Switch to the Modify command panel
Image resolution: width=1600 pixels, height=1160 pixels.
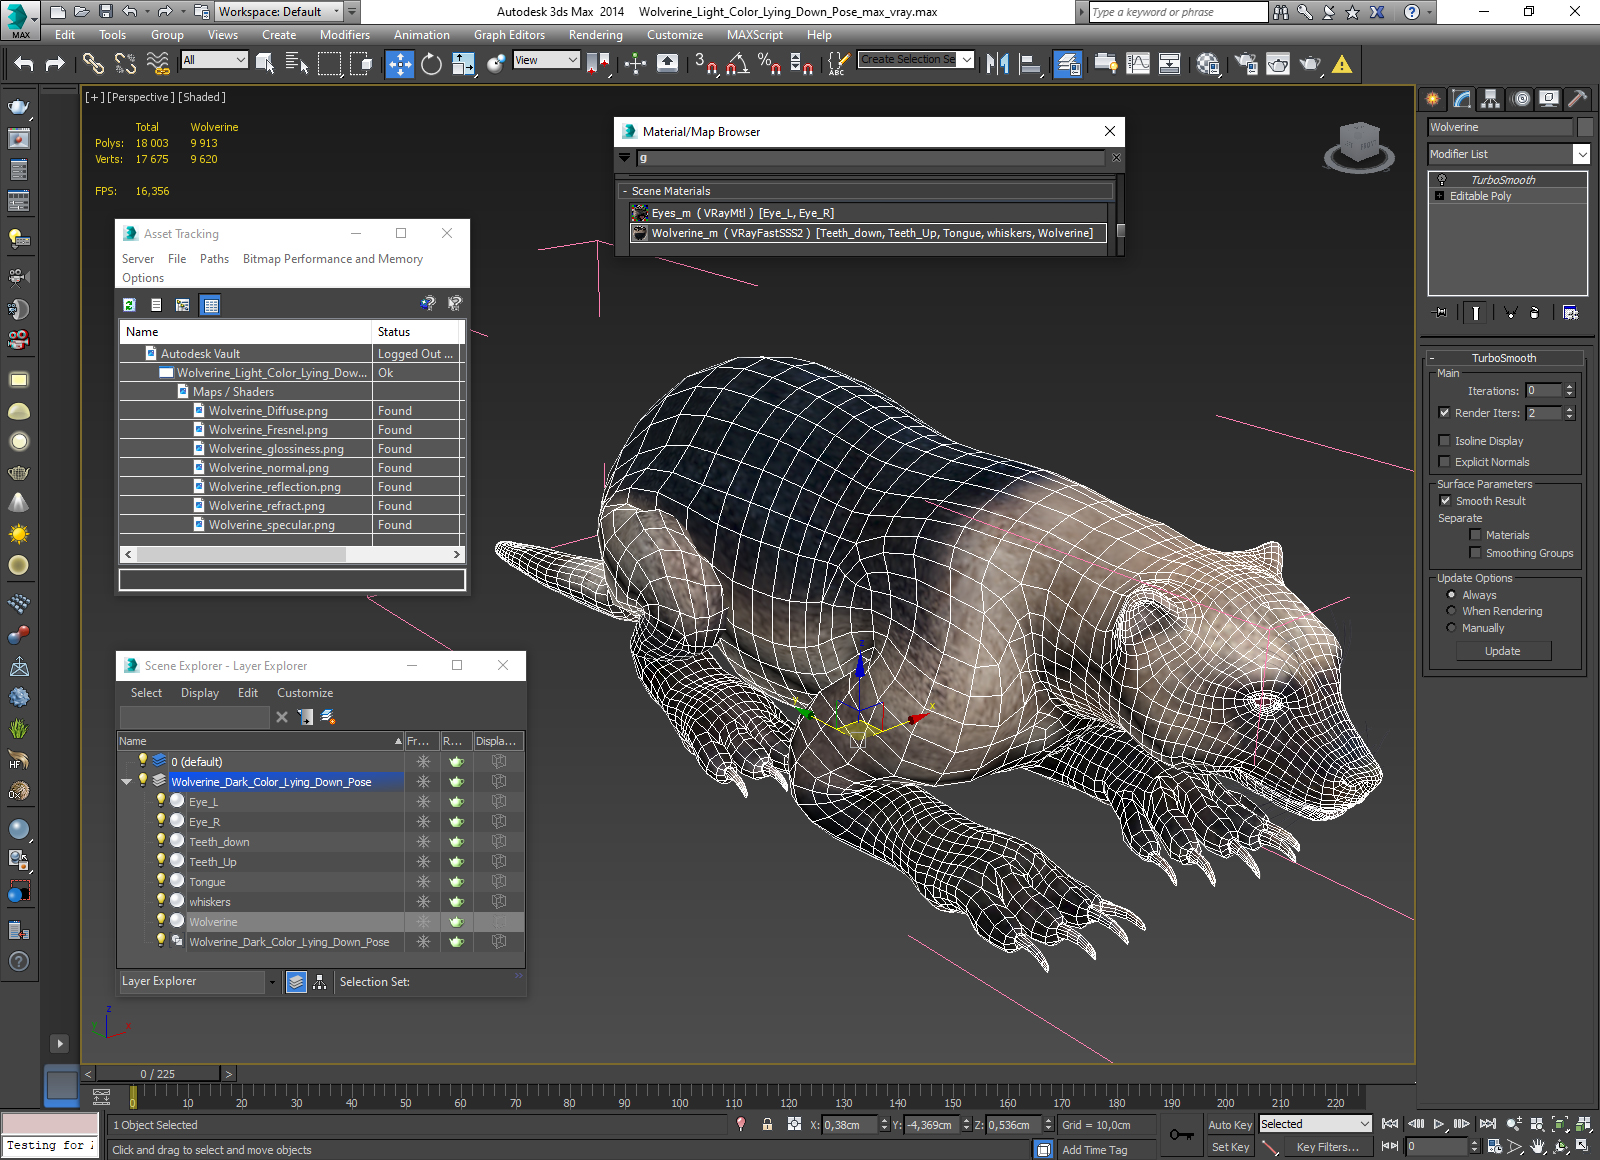(1462, 98)
